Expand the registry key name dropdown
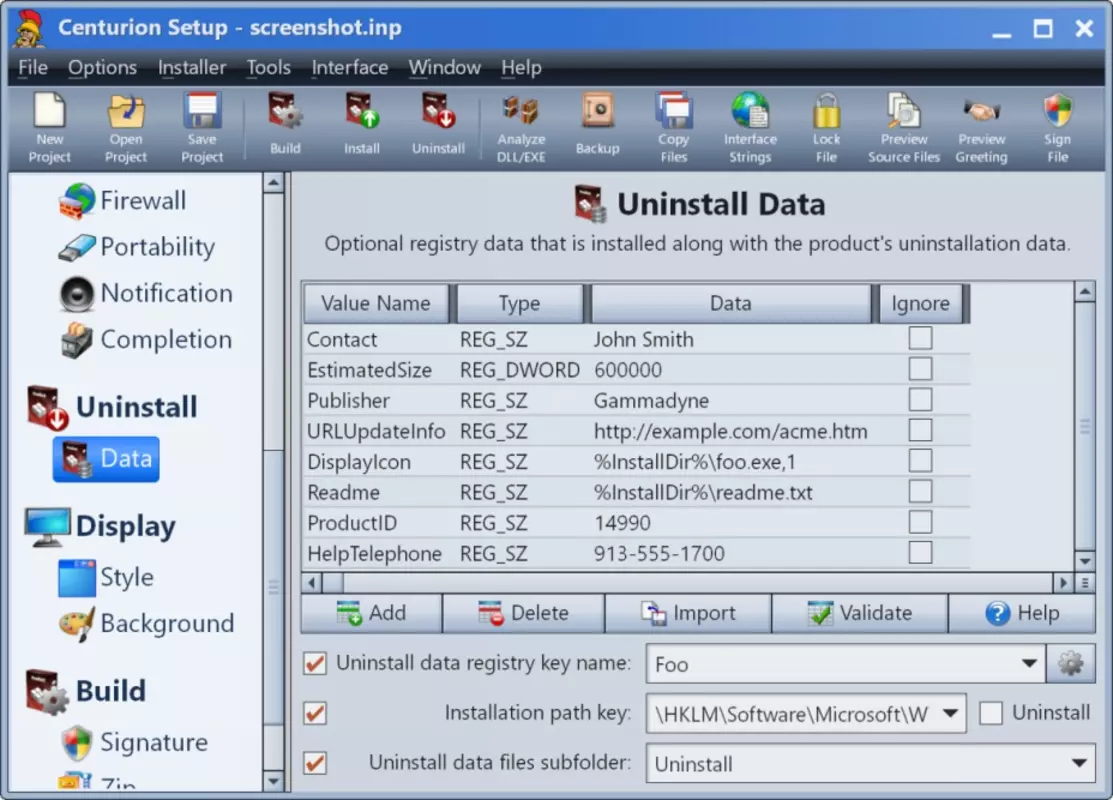Viewport: 1113px width, 800px height. tap(1029, 664)
